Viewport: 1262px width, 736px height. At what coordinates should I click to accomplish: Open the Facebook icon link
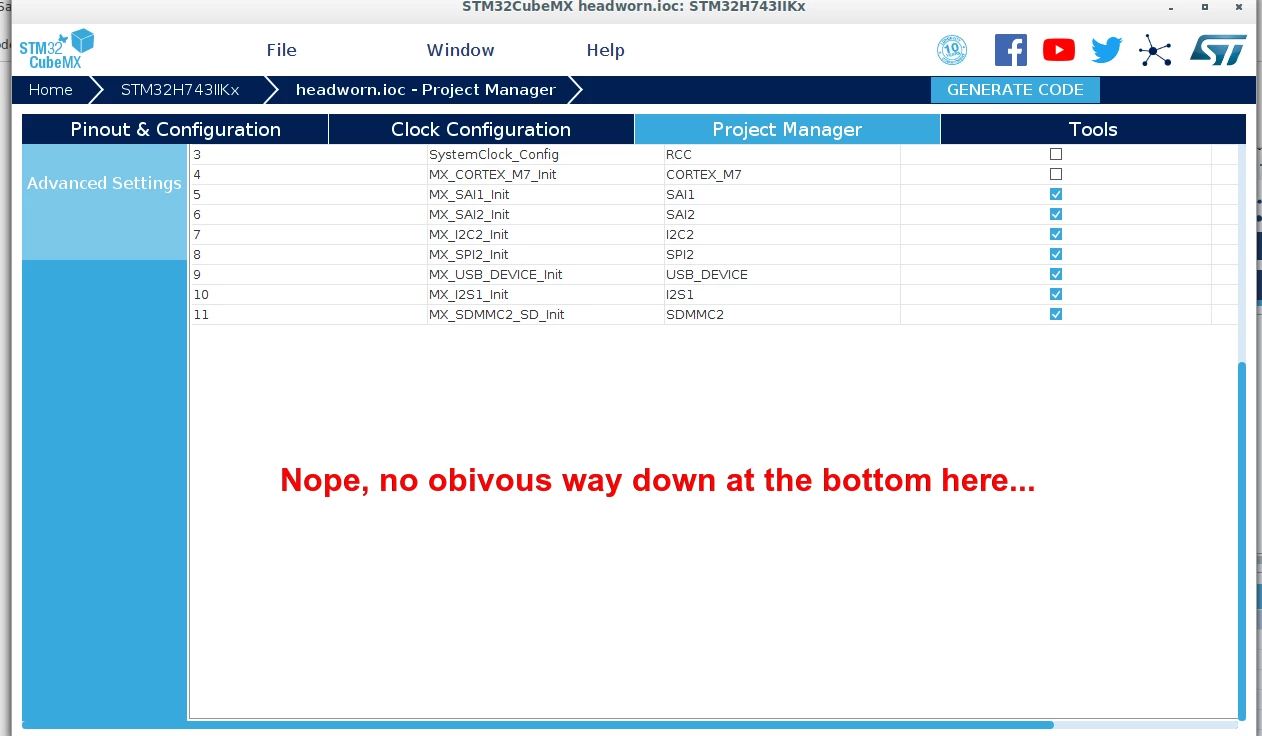tap(1011, 50)
